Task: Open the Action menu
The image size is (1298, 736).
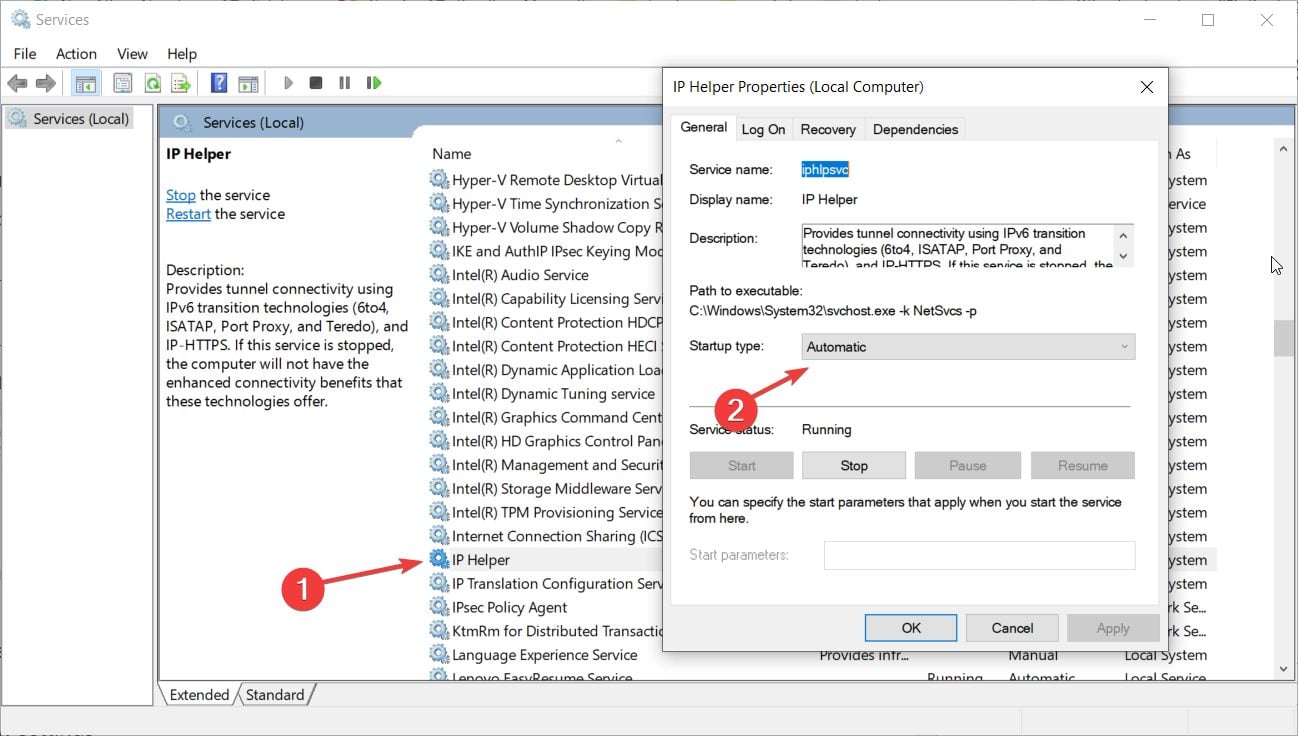Action: tap(76, 54)
